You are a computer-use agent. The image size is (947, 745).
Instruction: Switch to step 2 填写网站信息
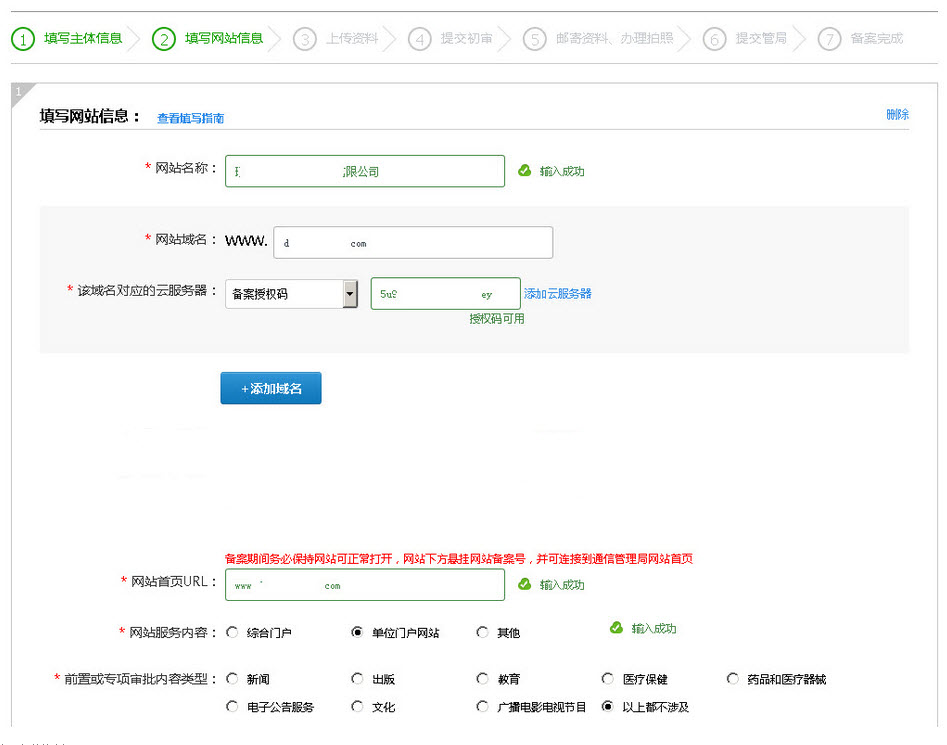(162, 39)
